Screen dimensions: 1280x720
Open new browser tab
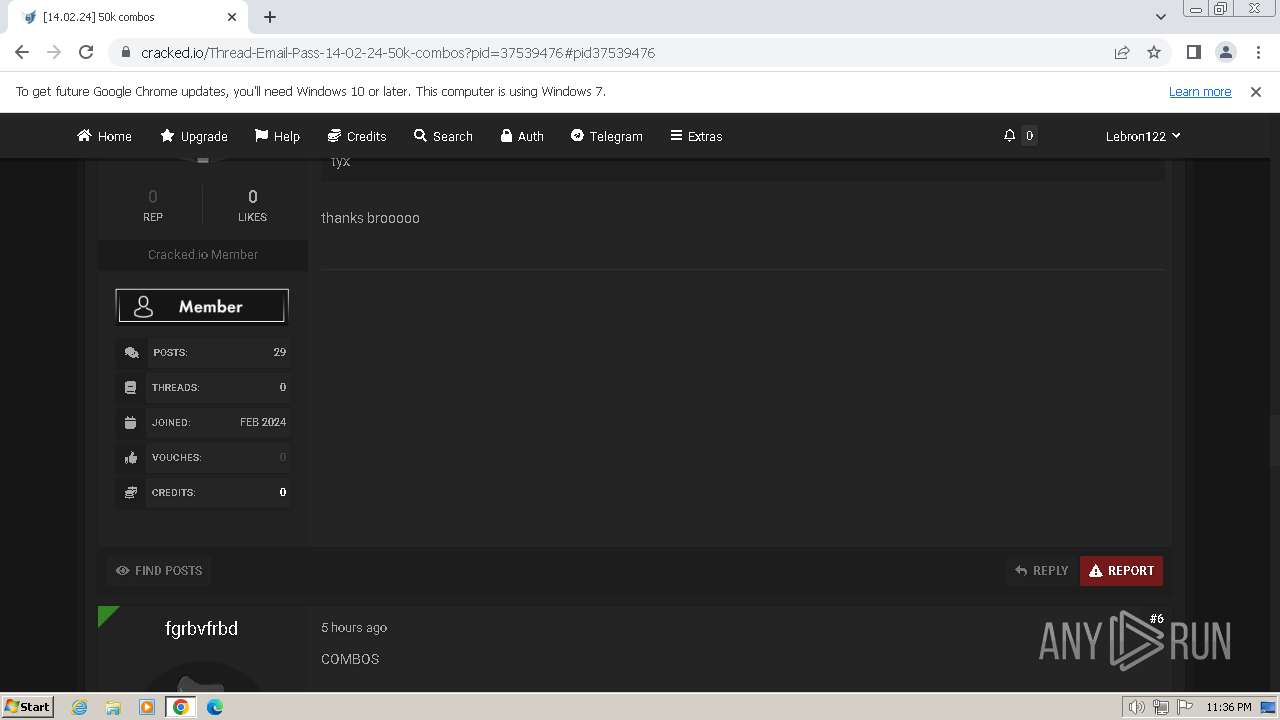(x=270, y=17)
